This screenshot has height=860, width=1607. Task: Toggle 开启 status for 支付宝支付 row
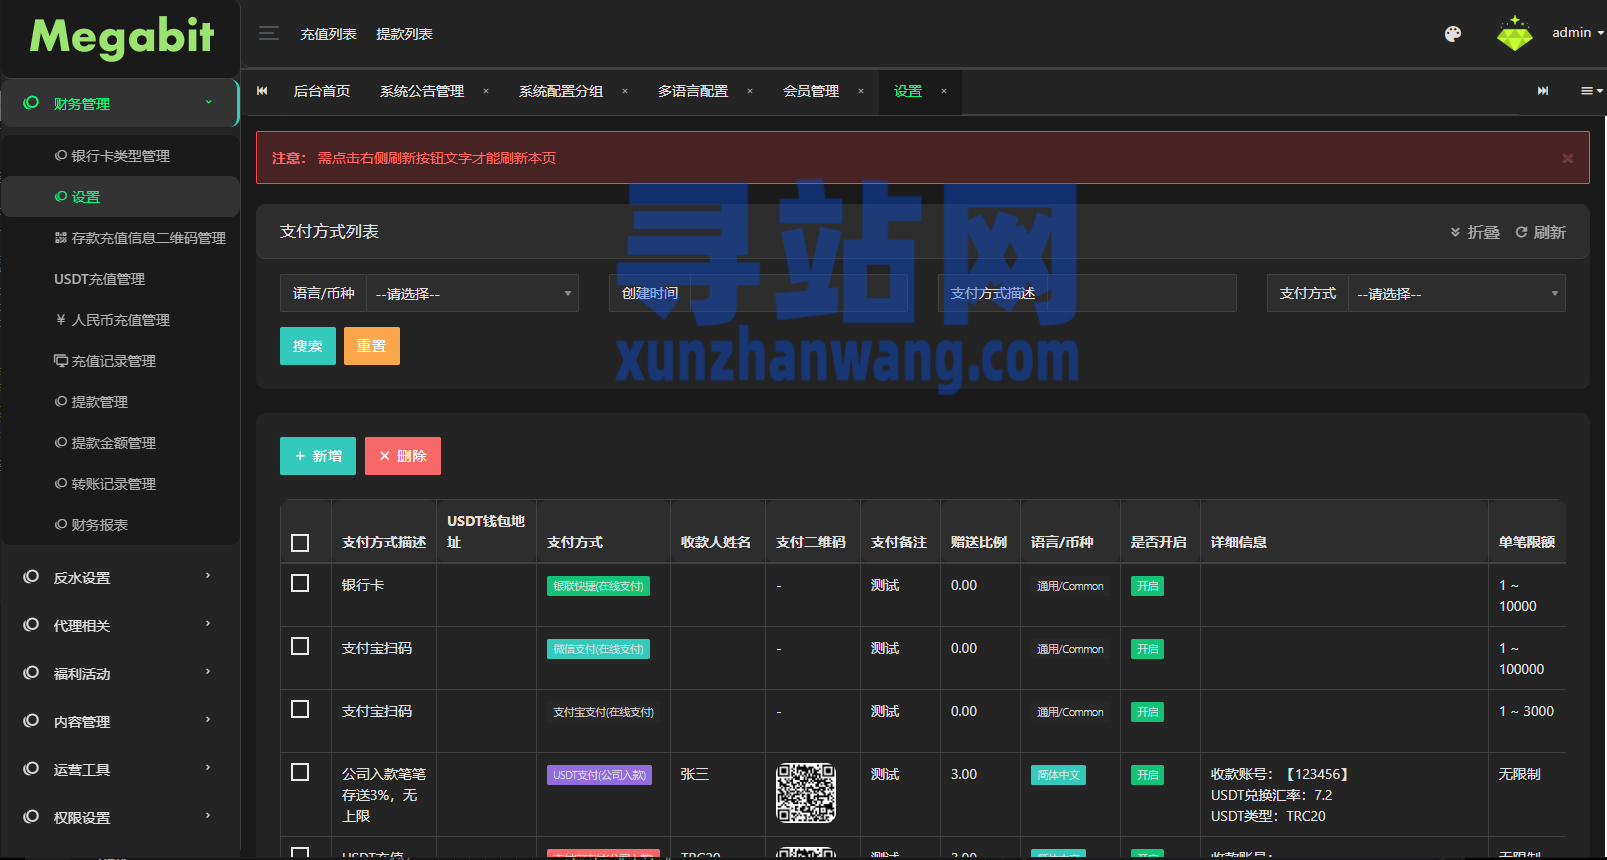click(x=1147, y=712)
